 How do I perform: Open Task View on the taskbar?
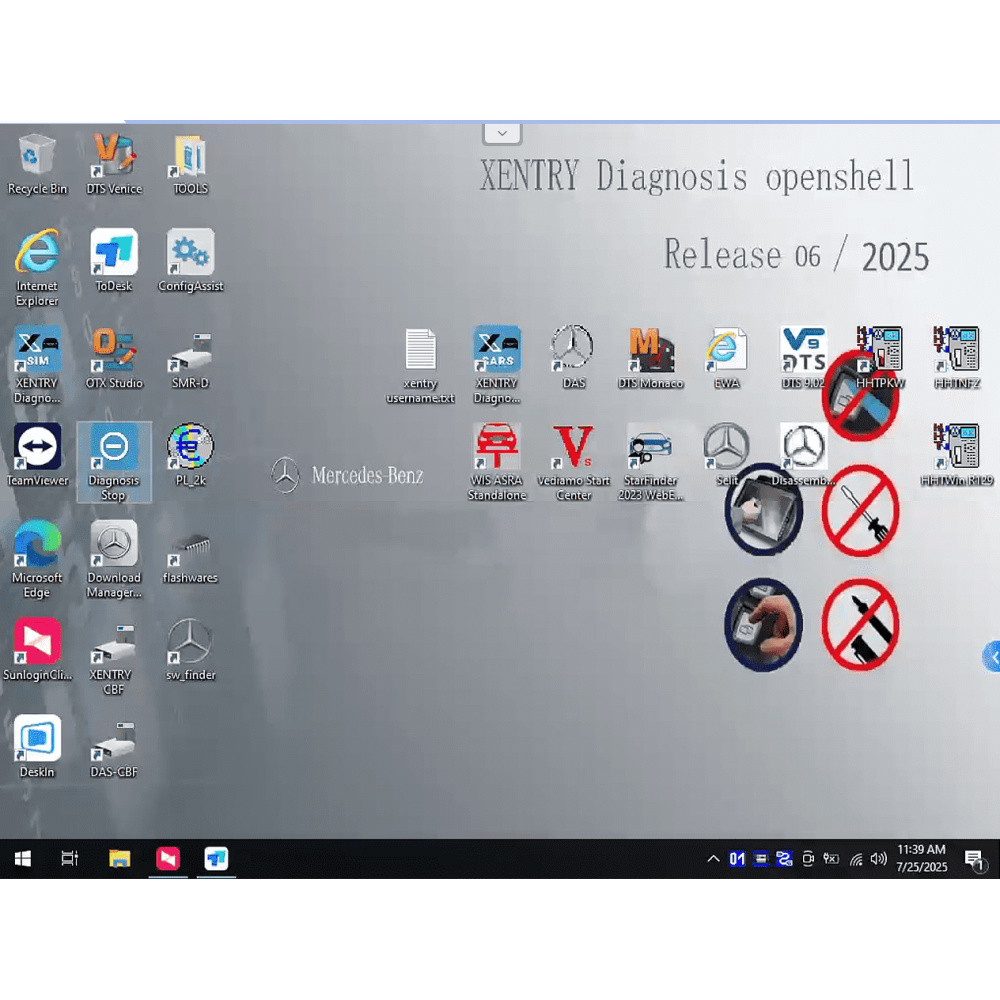point(70,858)
